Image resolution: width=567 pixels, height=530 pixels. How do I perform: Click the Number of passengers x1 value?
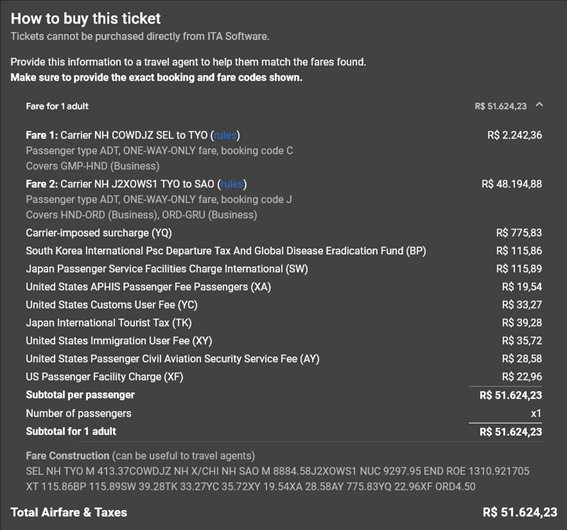pos(536,413)
